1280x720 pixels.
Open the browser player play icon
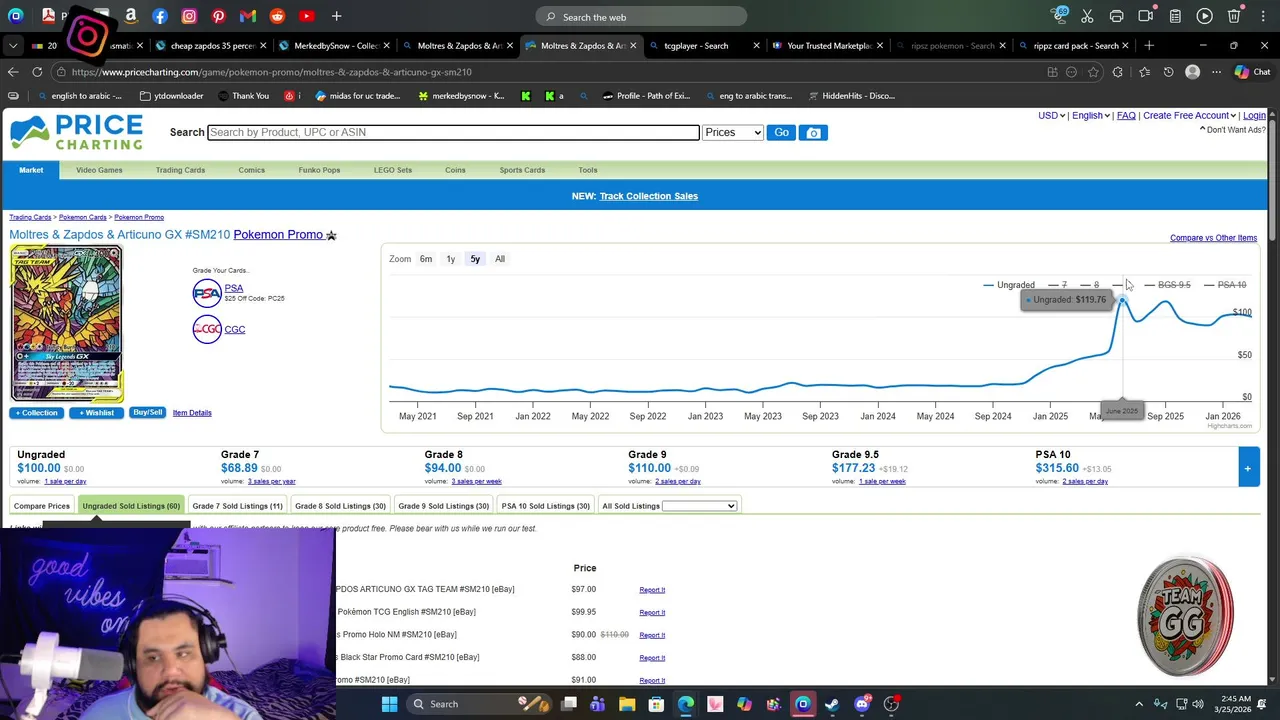click(1204, 16)
